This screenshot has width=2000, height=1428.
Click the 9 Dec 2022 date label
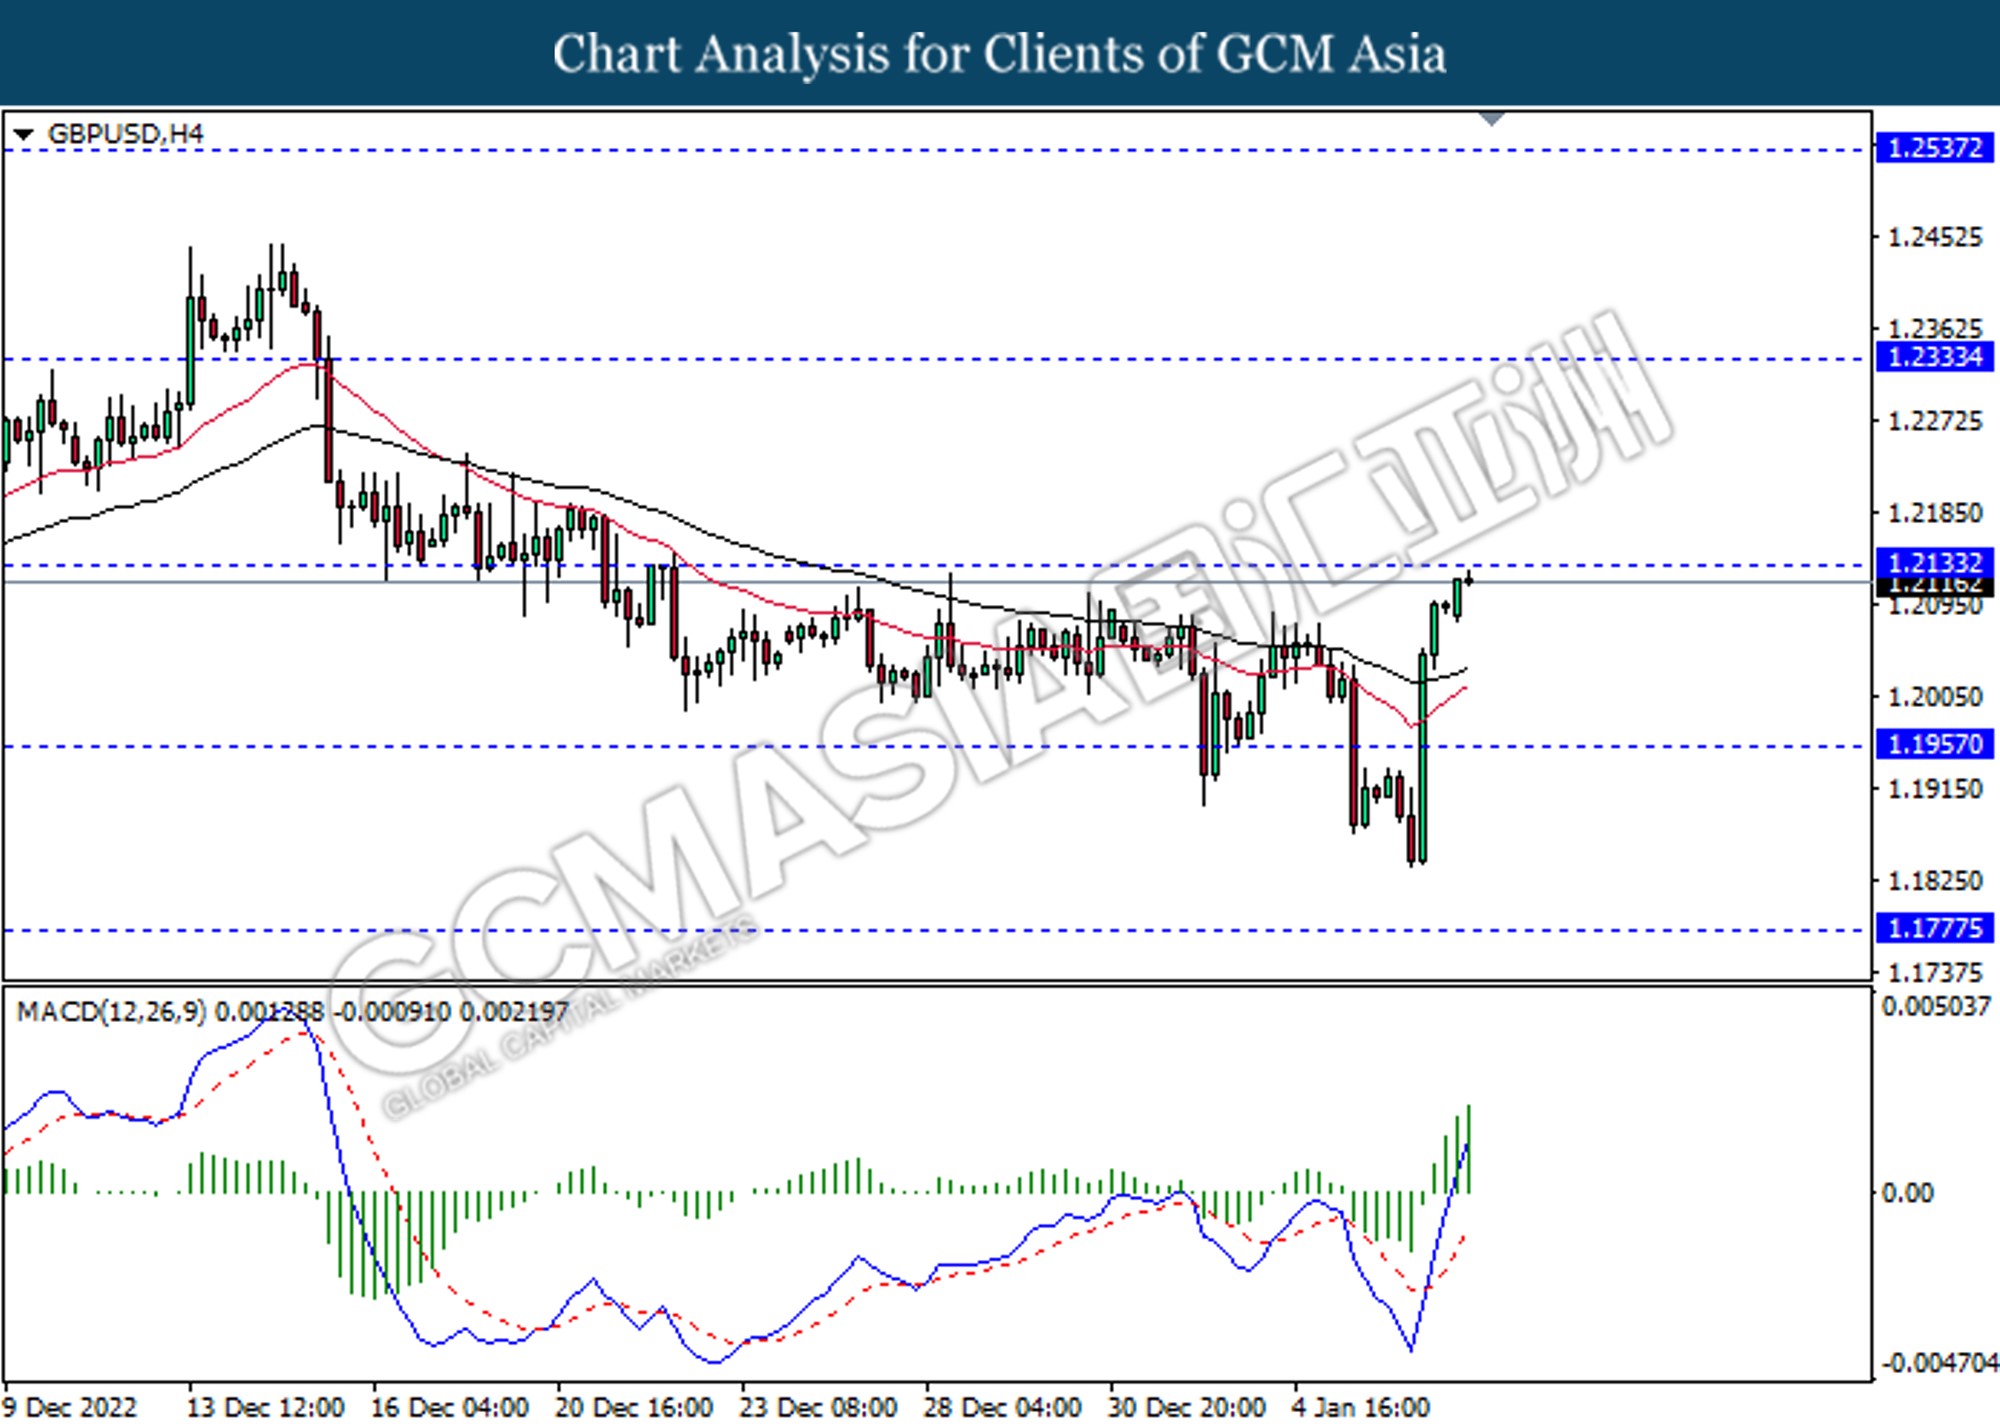70,1407
